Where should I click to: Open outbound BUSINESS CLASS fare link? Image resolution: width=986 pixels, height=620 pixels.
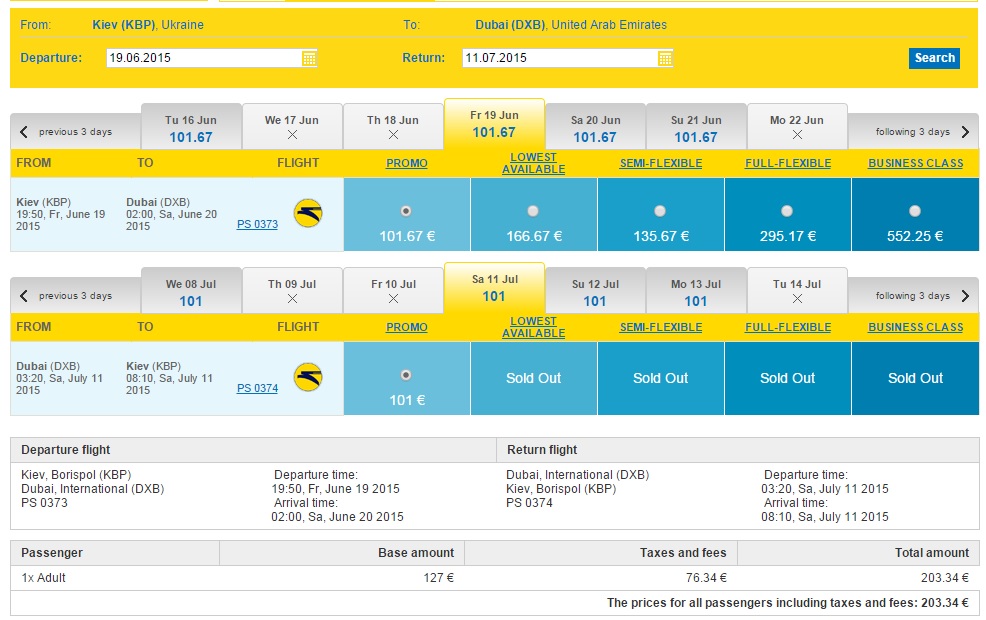click(916, 163)
